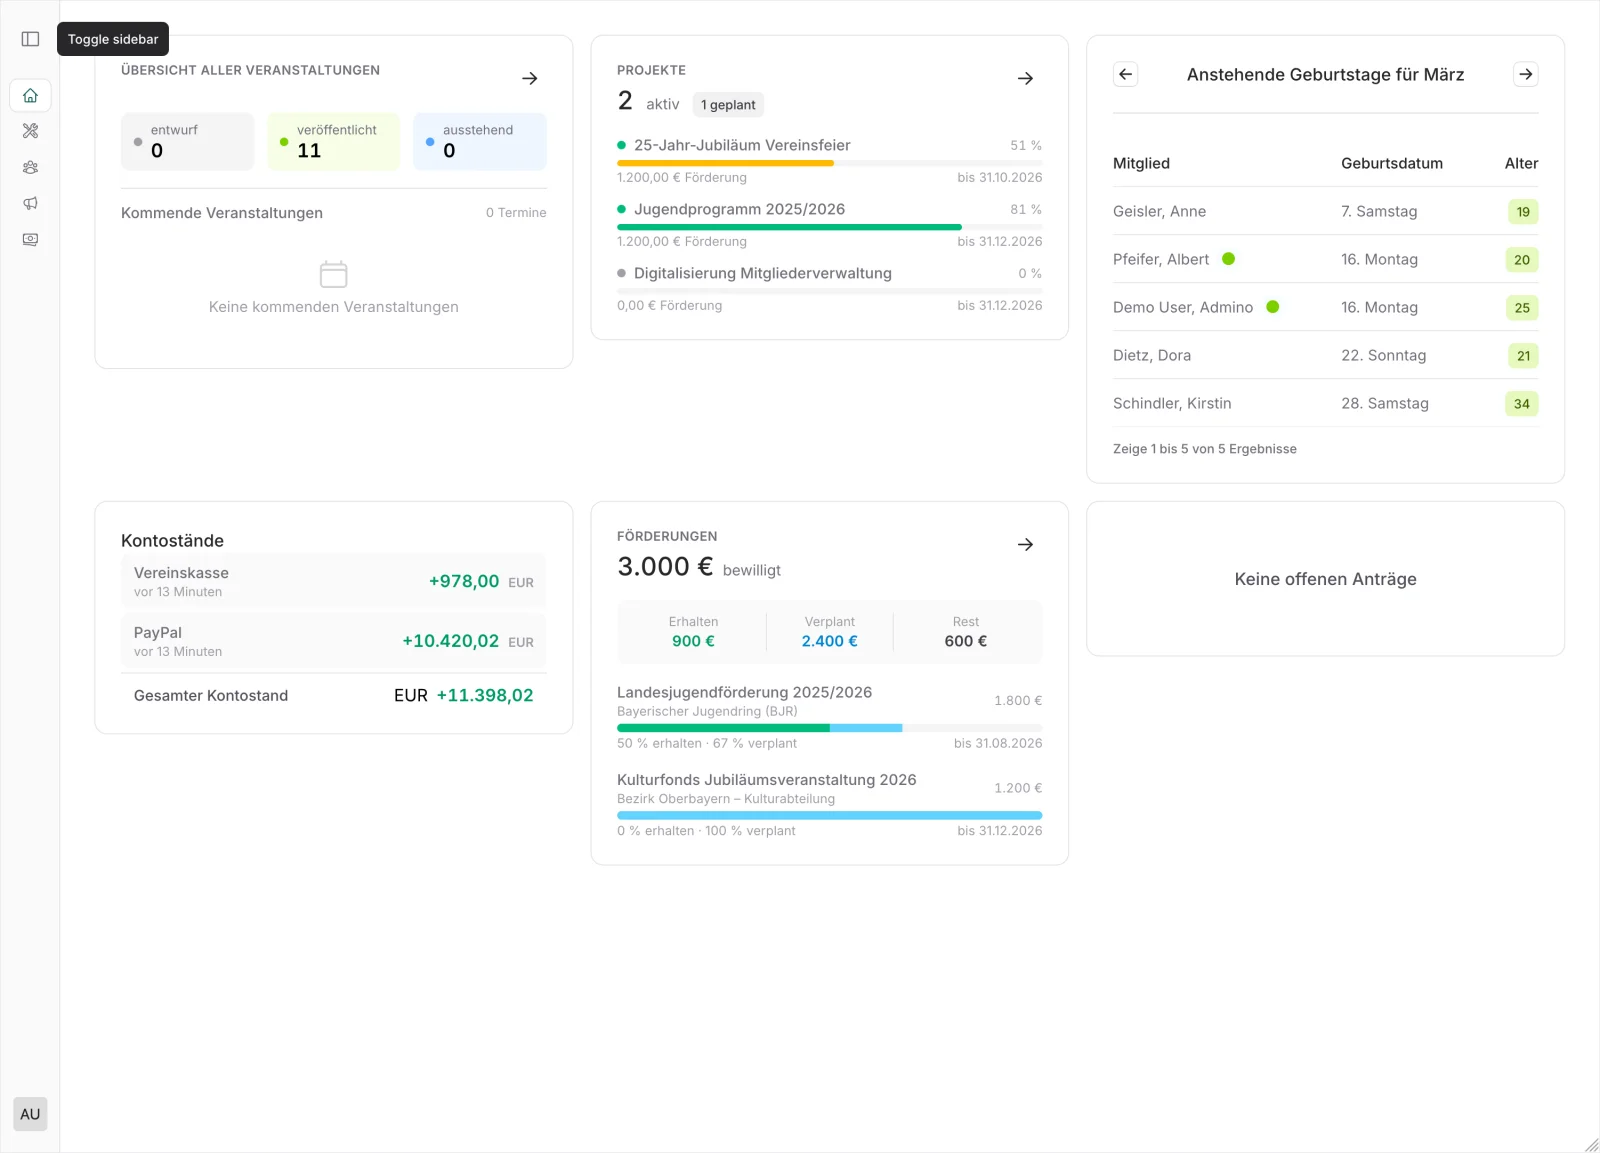Click the 3.000 € bewilligt amount

699,567
